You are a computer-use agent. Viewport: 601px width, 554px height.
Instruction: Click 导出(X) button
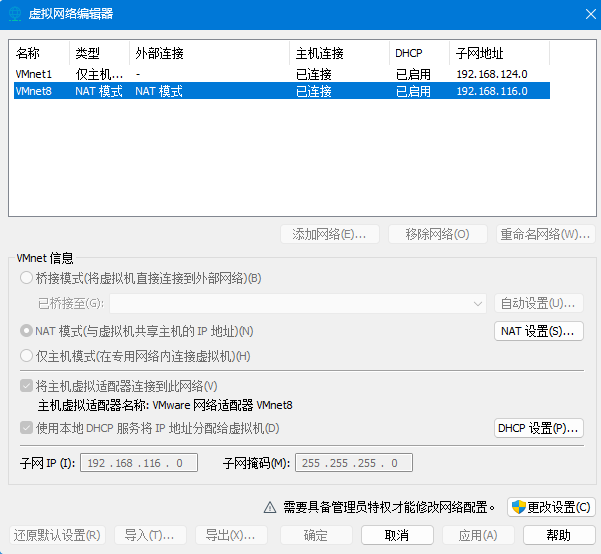coord(231,535)
